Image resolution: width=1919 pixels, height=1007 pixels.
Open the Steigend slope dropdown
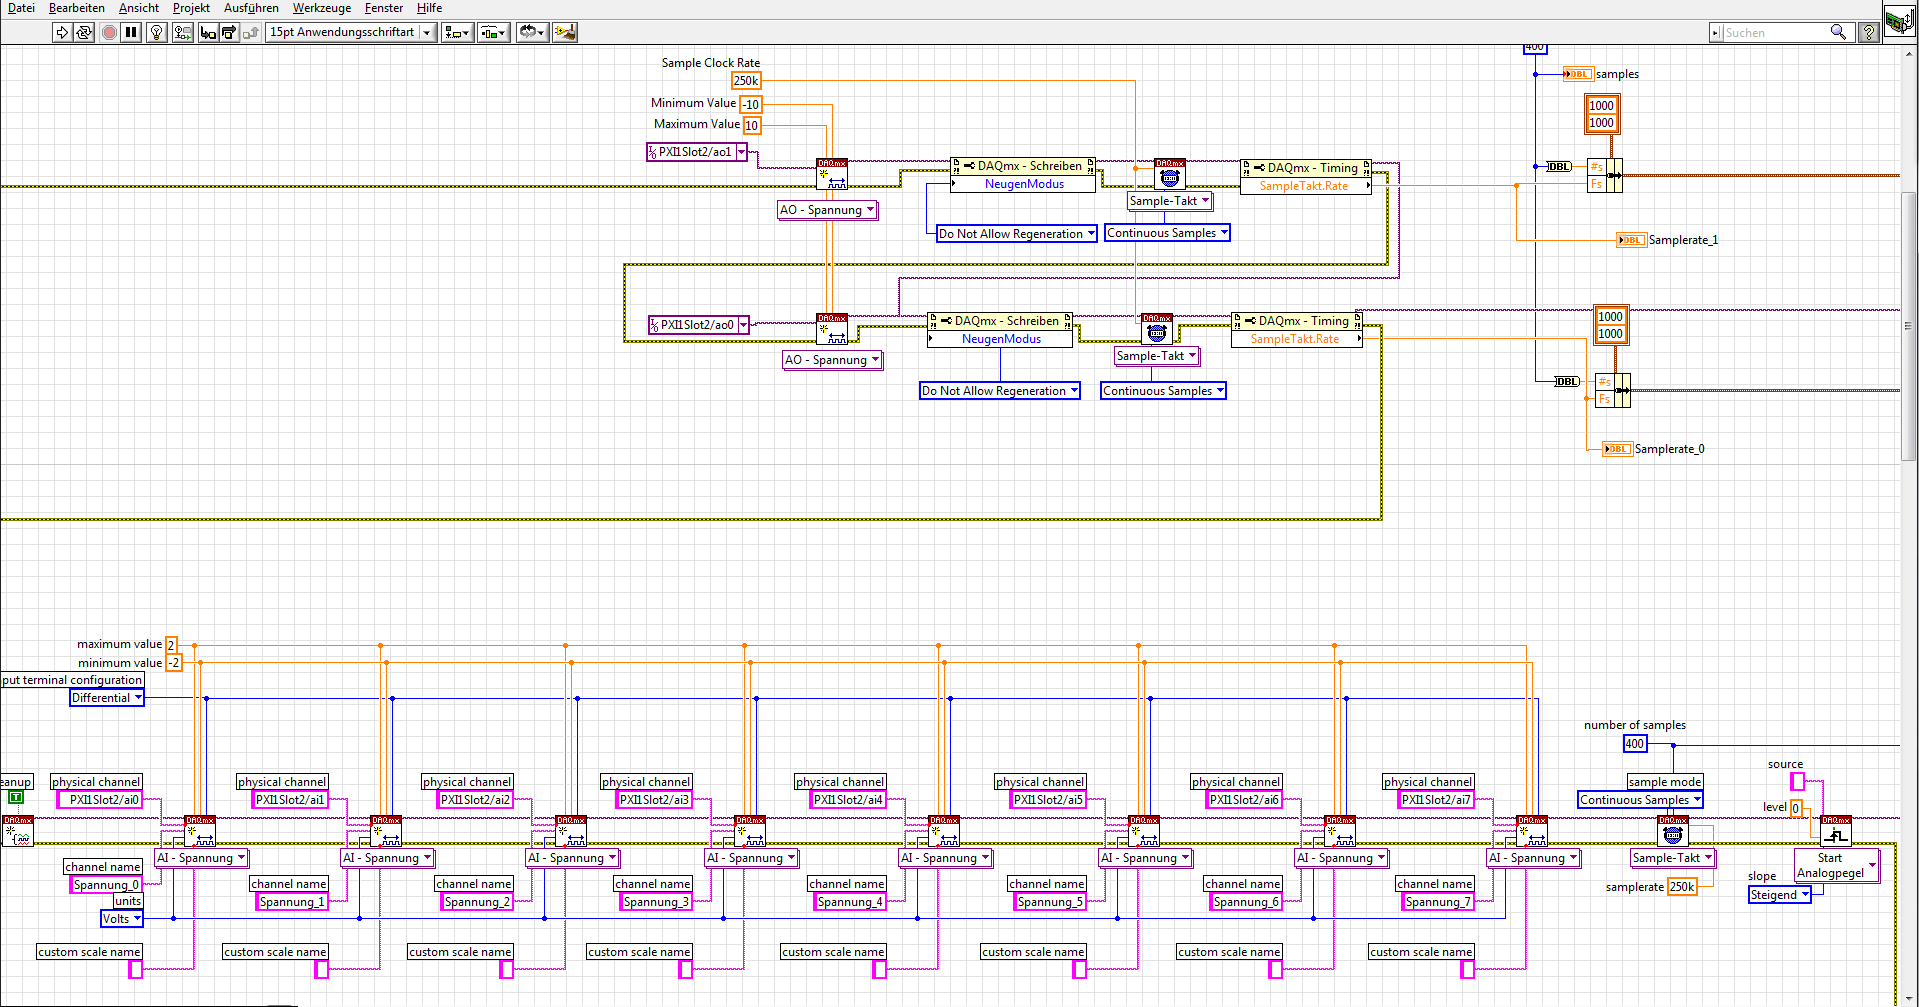pos(1779,895)
